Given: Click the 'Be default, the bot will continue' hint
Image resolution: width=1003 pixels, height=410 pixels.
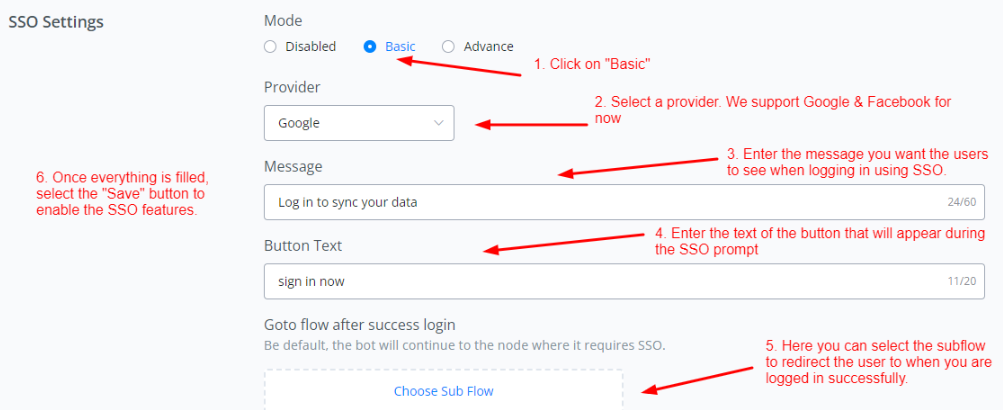Looking at the screenshot, I should (464, 346).
